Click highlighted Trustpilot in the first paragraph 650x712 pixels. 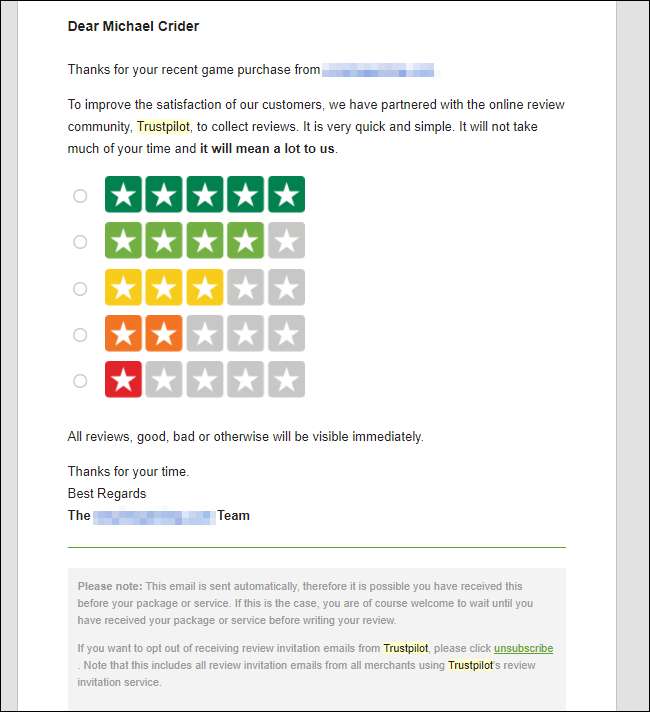(x=163, y=127)
